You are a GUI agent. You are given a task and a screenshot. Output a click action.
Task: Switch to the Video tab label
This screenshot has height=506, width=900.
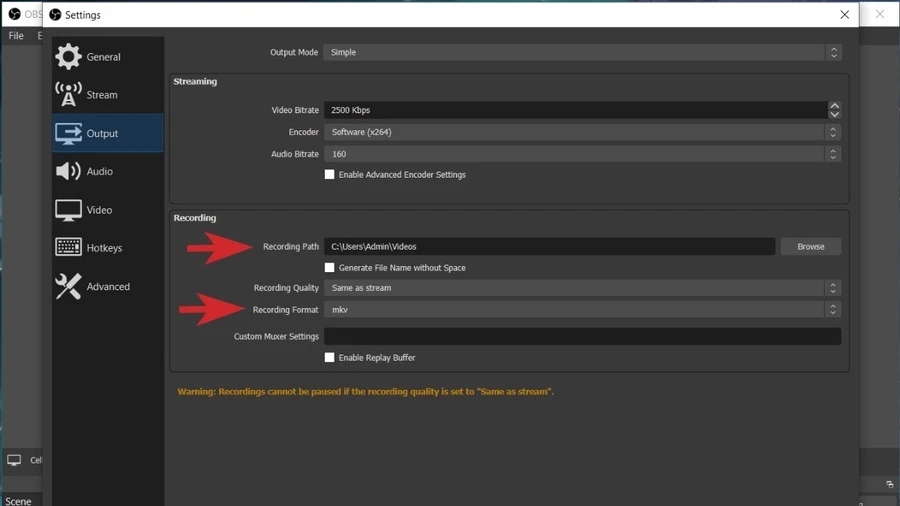click(99, 210)
